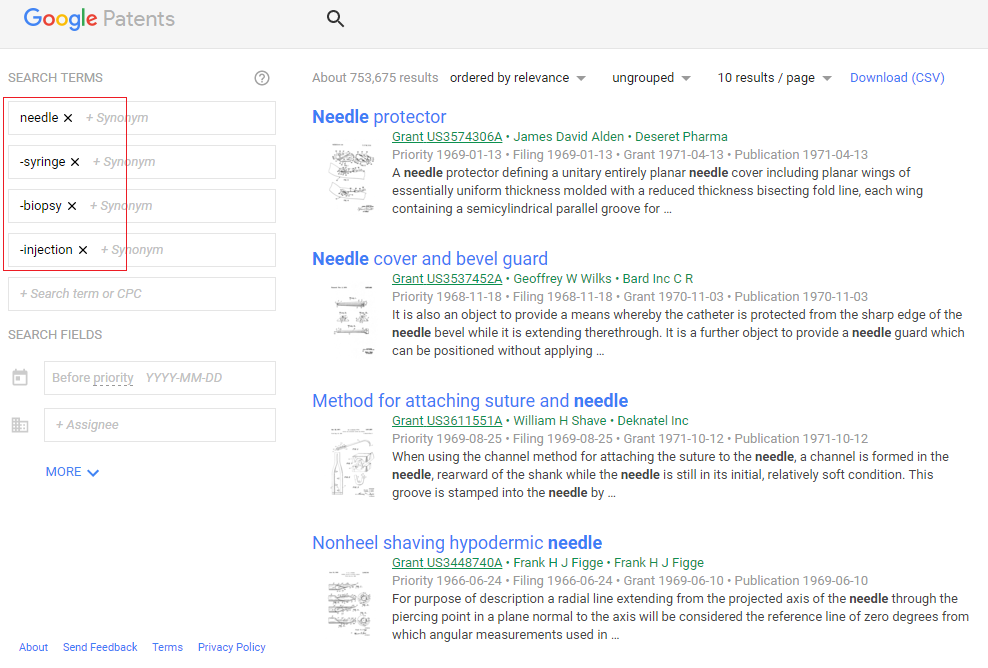Open the Needle protector result
Screen dimensions: 988x668
coord(379,117)
